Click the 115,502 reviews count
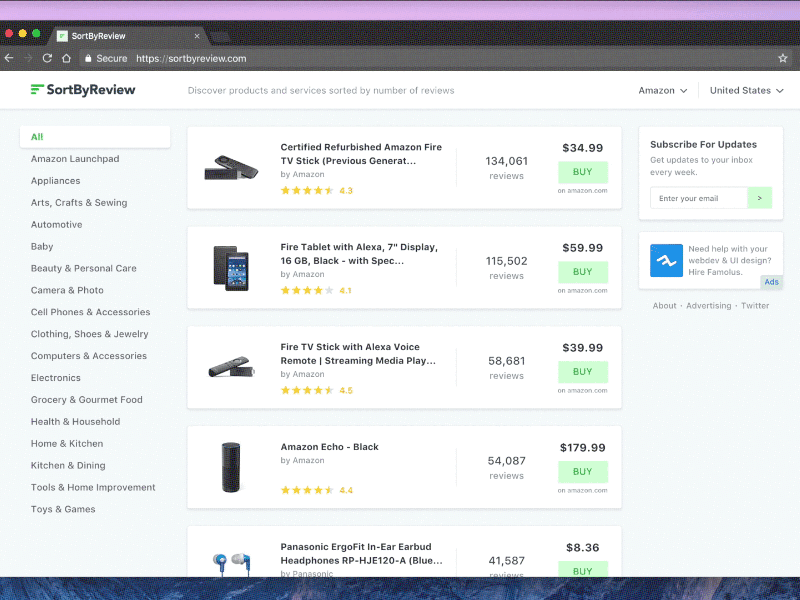 tap(506, 268)
